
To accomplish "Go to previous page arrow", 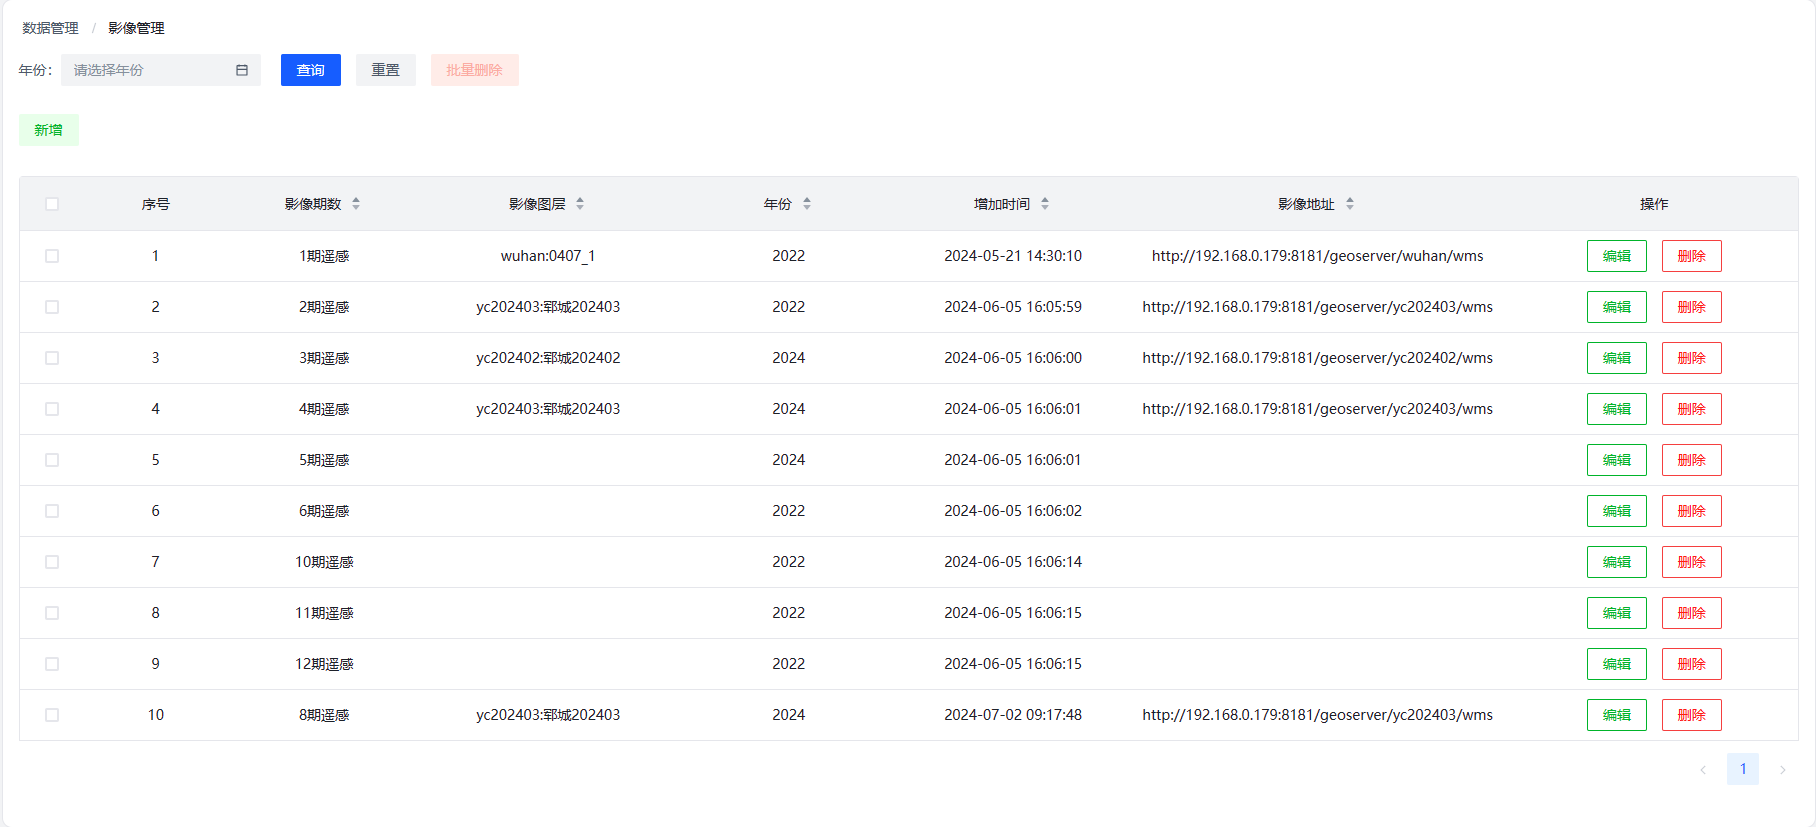I will pyautogui.click(x=1703, y=770).
